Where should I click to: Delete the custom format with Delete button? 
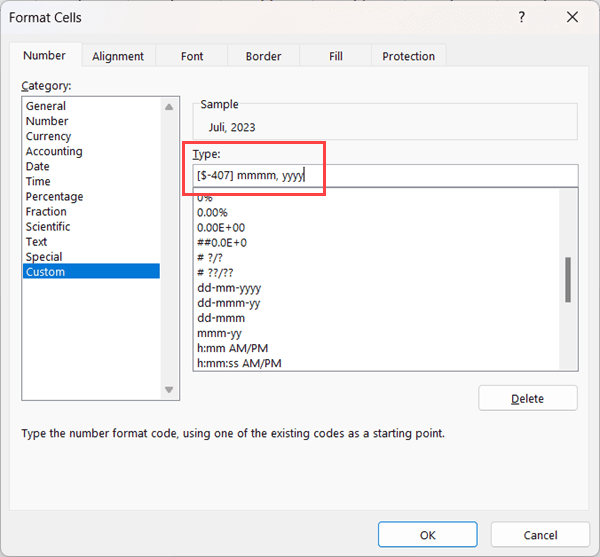[x=527, y=398]
